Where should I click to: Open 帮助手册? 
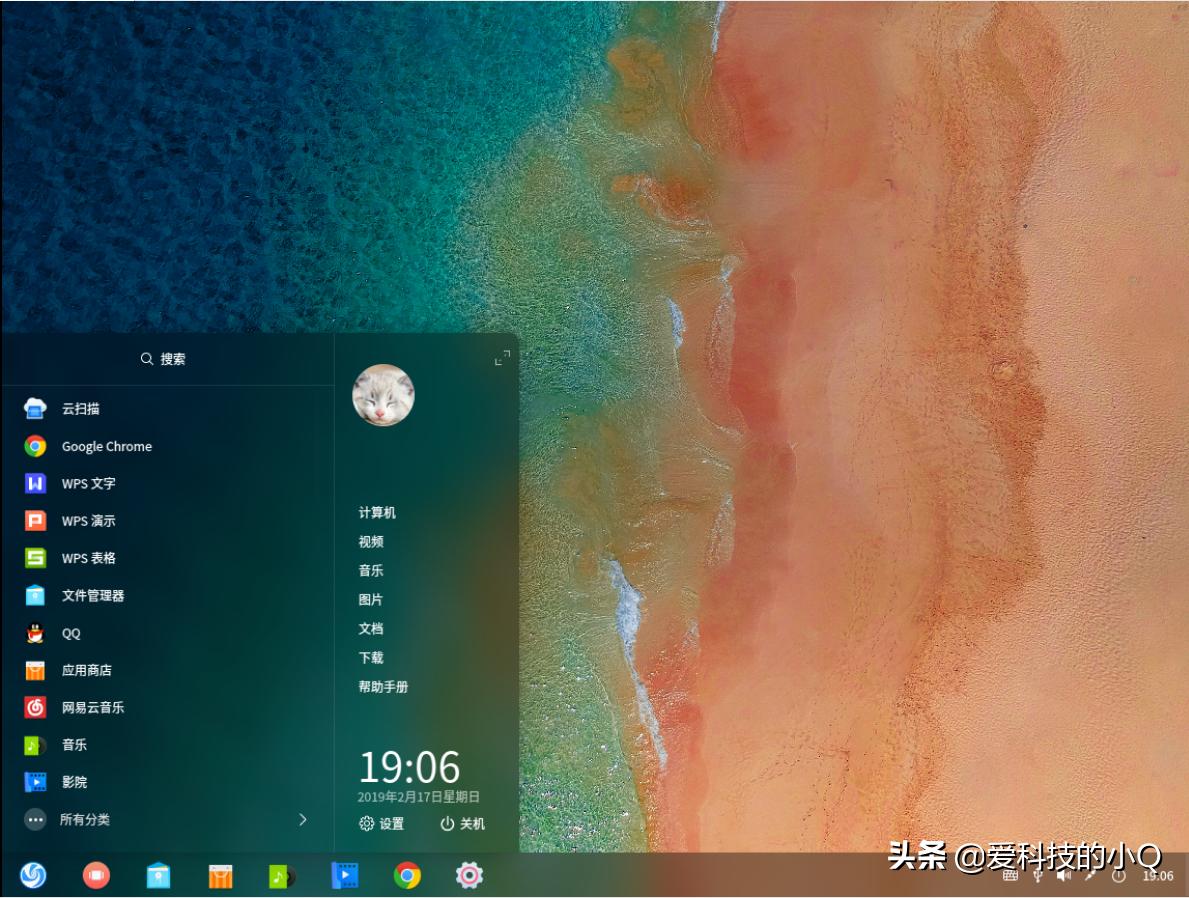click(x=383, y=686)
